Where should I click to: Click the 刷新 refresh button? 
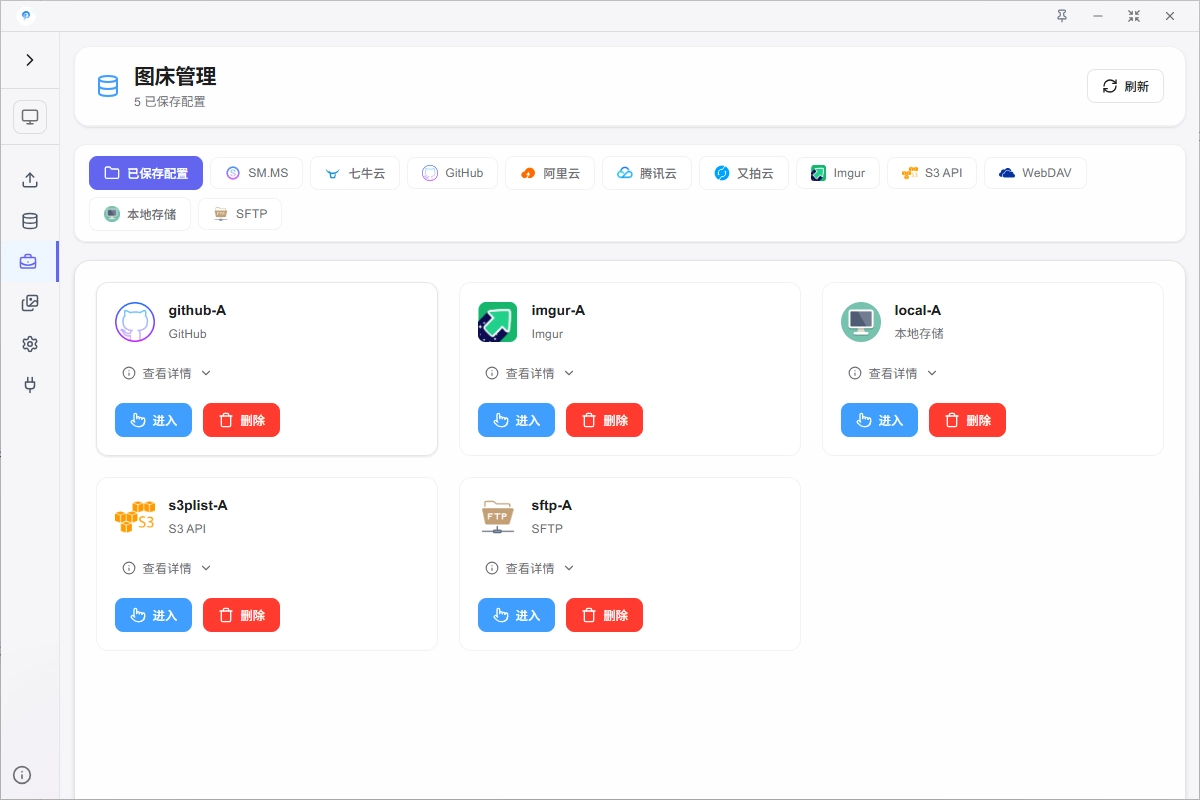click(1125, 86)
